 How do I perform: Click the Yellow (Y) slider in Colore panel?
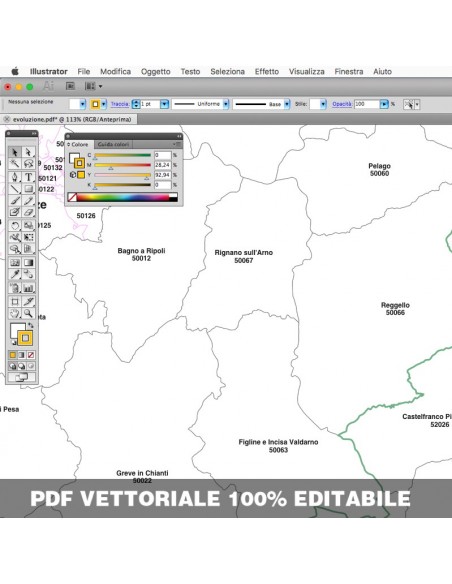[122, 175]
